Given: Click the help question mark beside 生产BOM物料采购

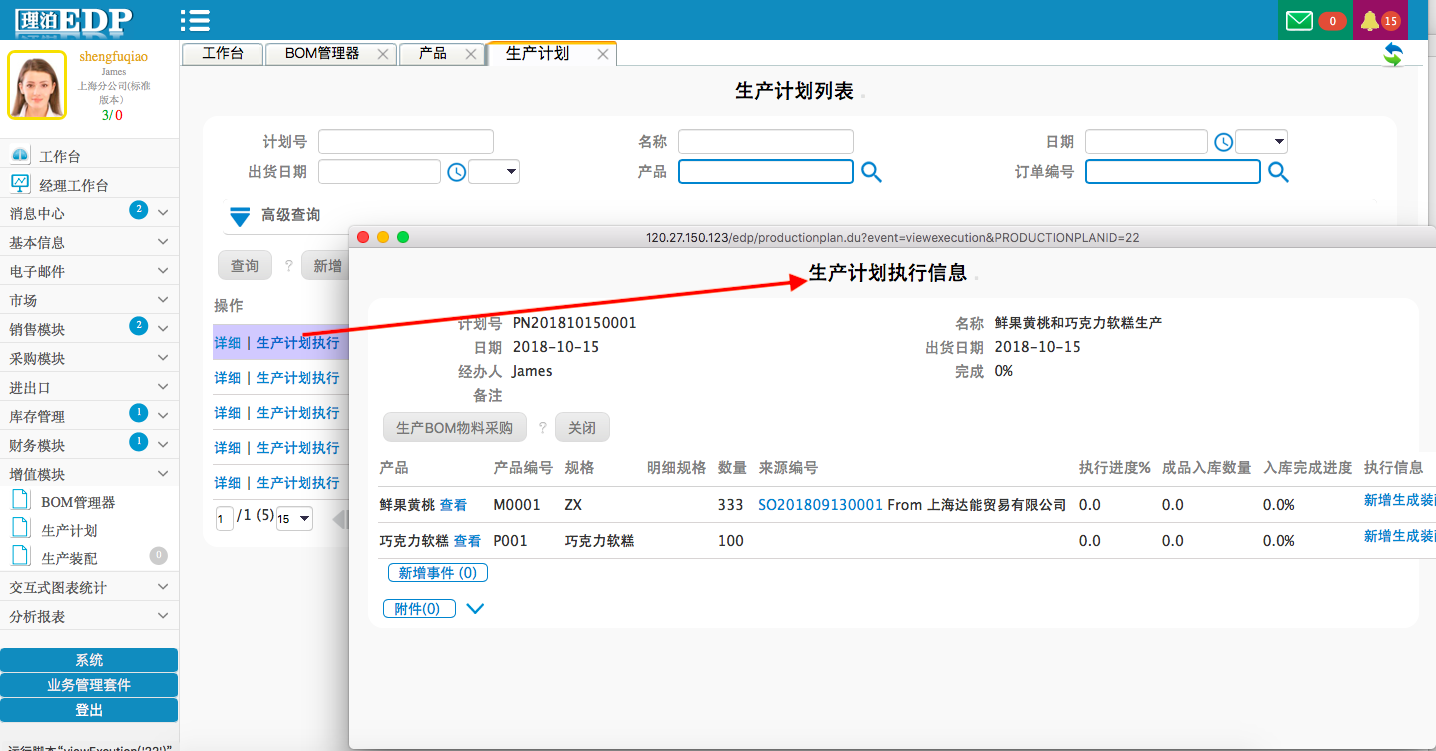Looking at the screenshot, I should pos(543,427).
